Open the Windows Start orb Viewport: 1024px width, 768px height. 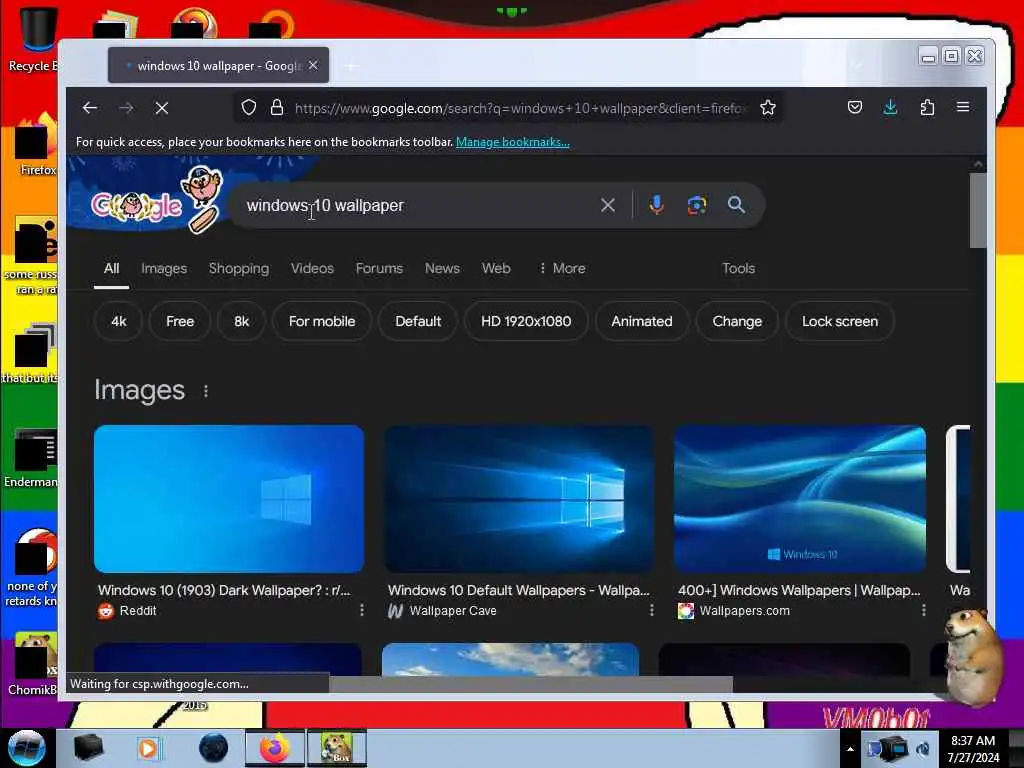(x=27, y=748)
